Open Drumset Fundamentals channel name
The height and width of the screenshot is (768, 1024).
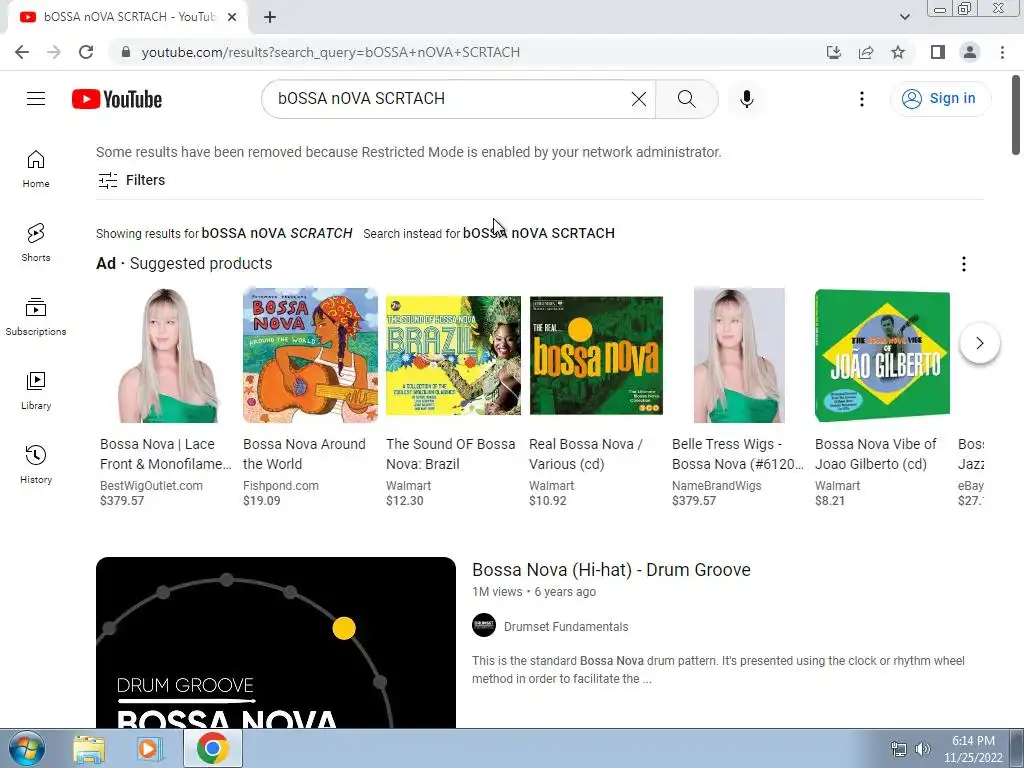click(x=566, y=626)
